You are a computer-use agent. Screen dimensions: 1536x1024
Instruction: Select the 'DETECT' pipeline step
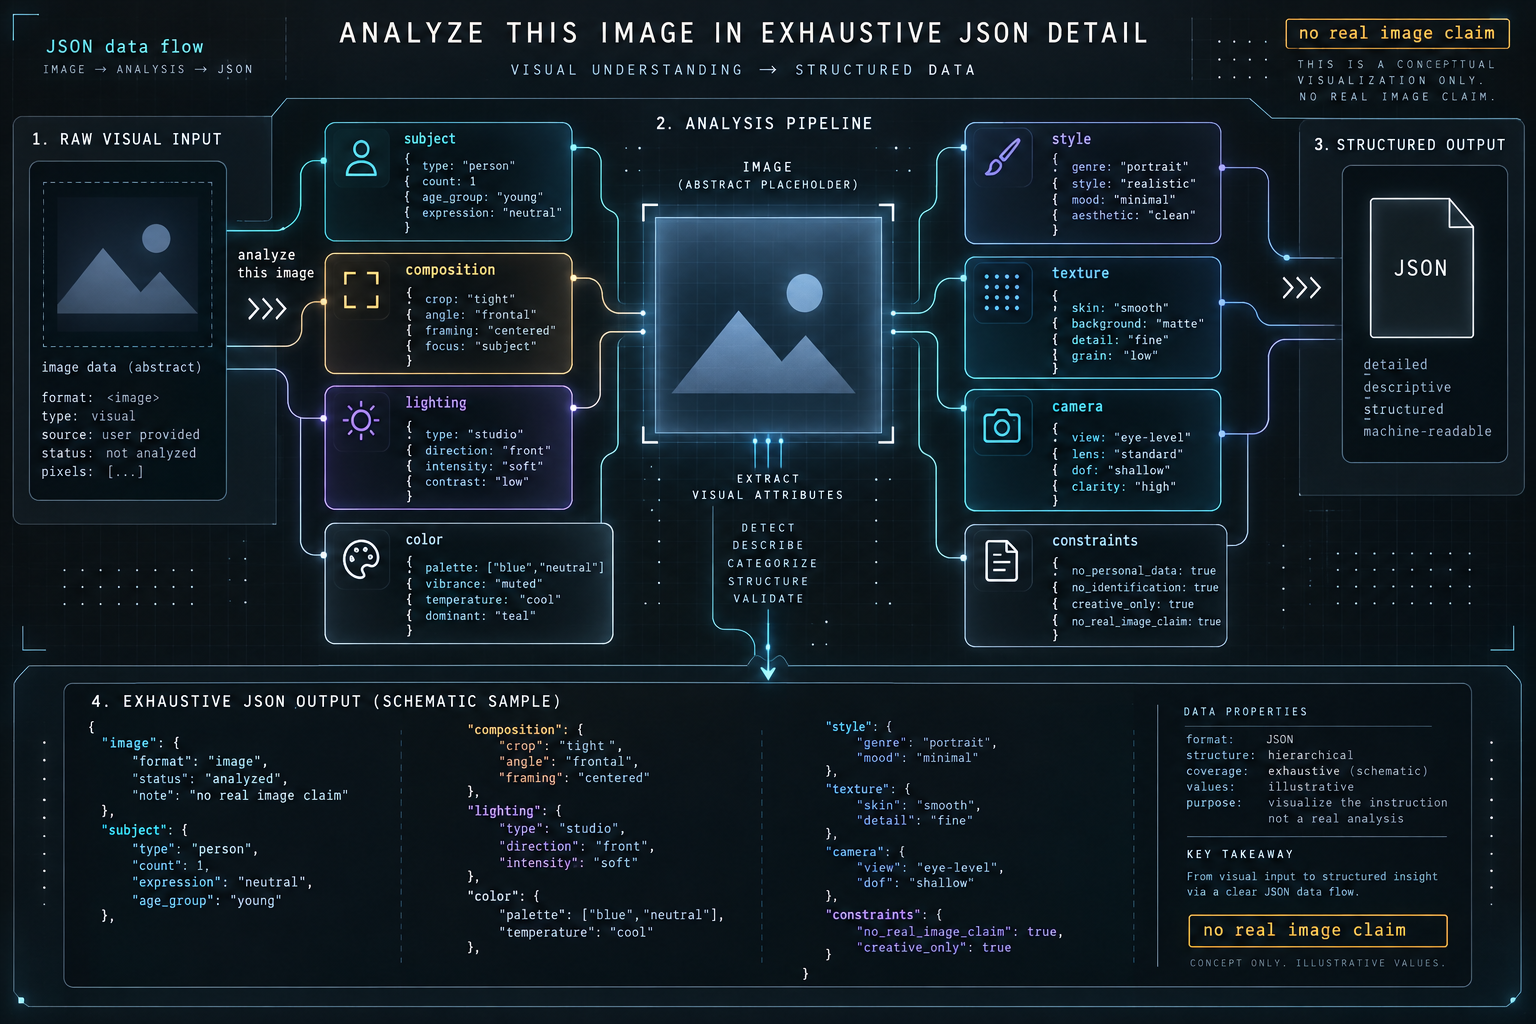point(768,528)
